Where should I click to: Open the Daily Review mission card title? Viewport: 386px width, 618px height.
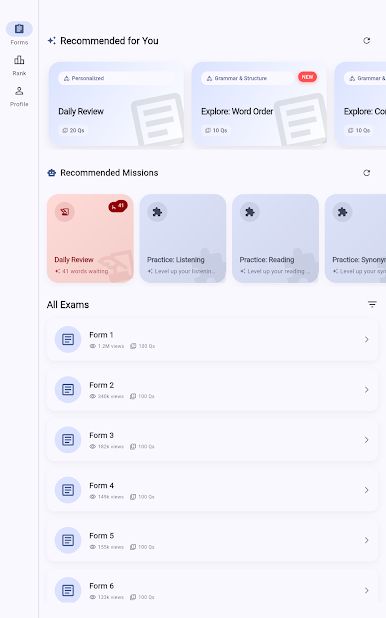pos(74,260)
